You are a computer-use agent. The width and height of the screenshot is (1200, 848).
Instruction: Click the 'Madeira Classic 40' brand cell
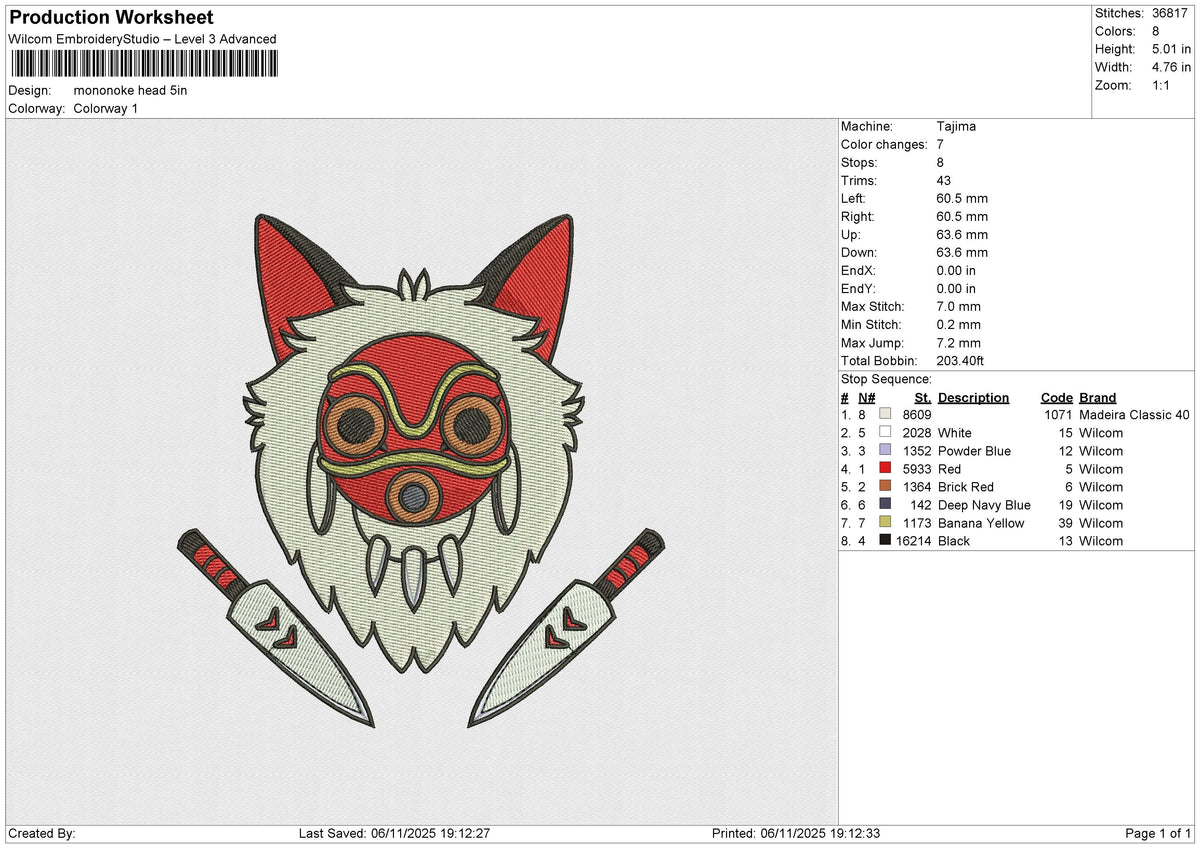click(1135, 415)
